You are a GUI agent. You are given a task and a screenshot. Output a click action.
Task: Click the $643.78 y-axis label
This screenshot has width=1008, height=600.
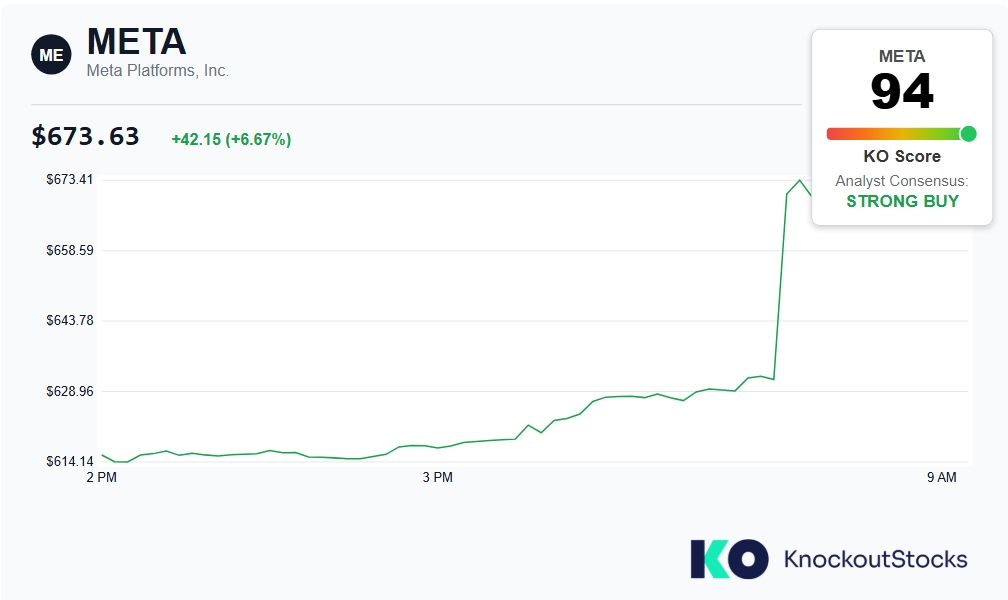coord(69,320)
